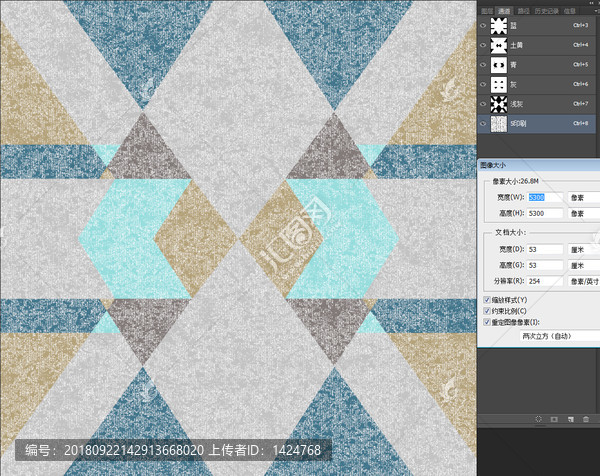Select the 蓝 channel thumbnail

(499, 26)
